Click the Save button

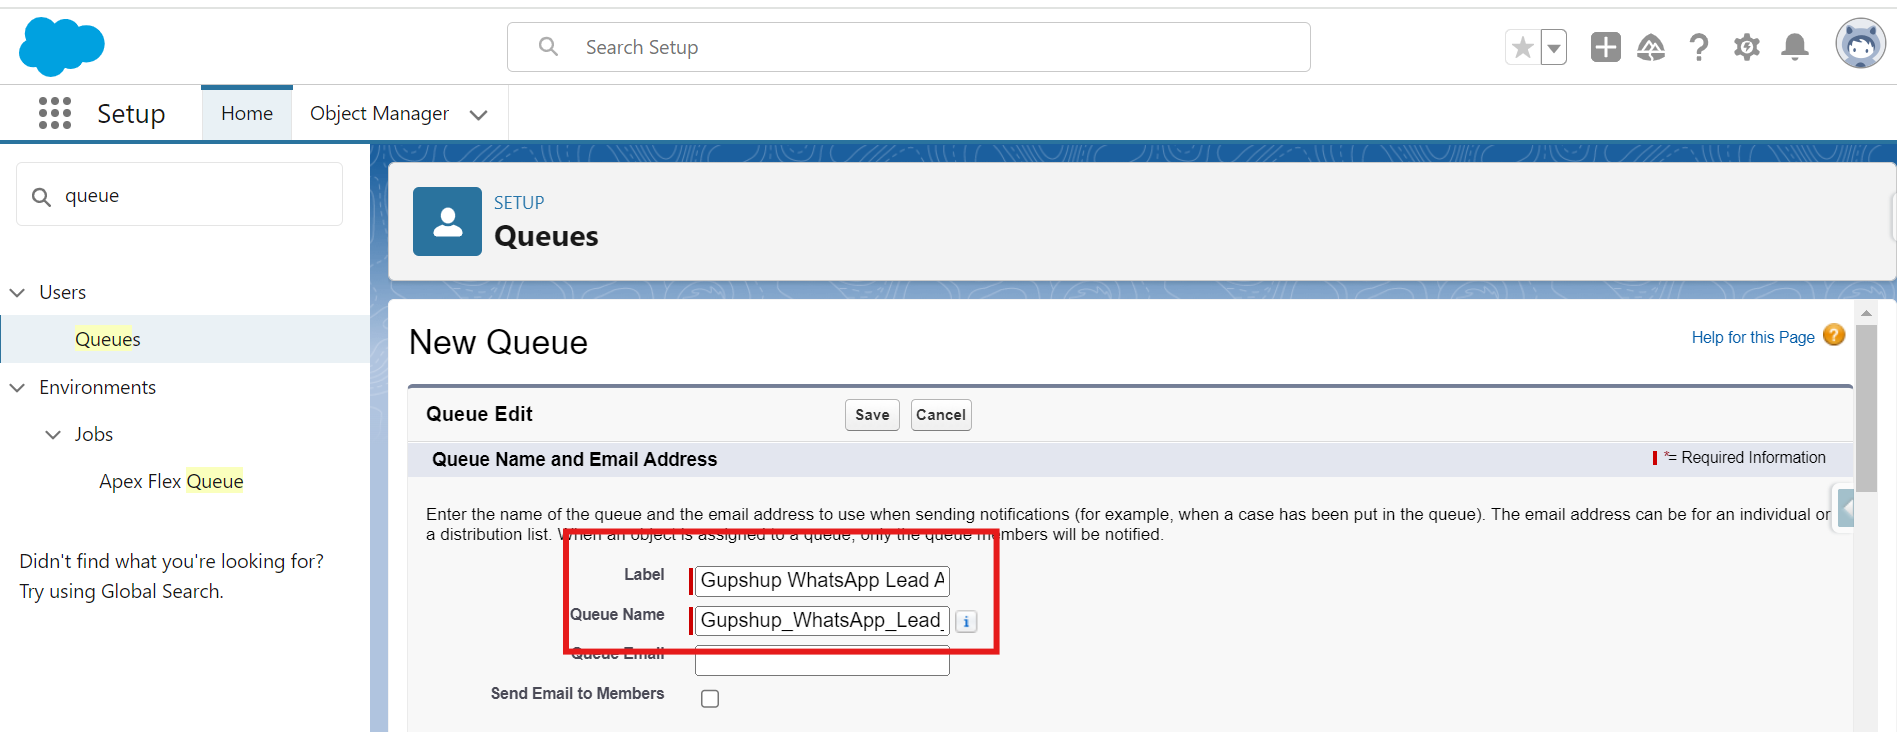(x=872, y=415)
